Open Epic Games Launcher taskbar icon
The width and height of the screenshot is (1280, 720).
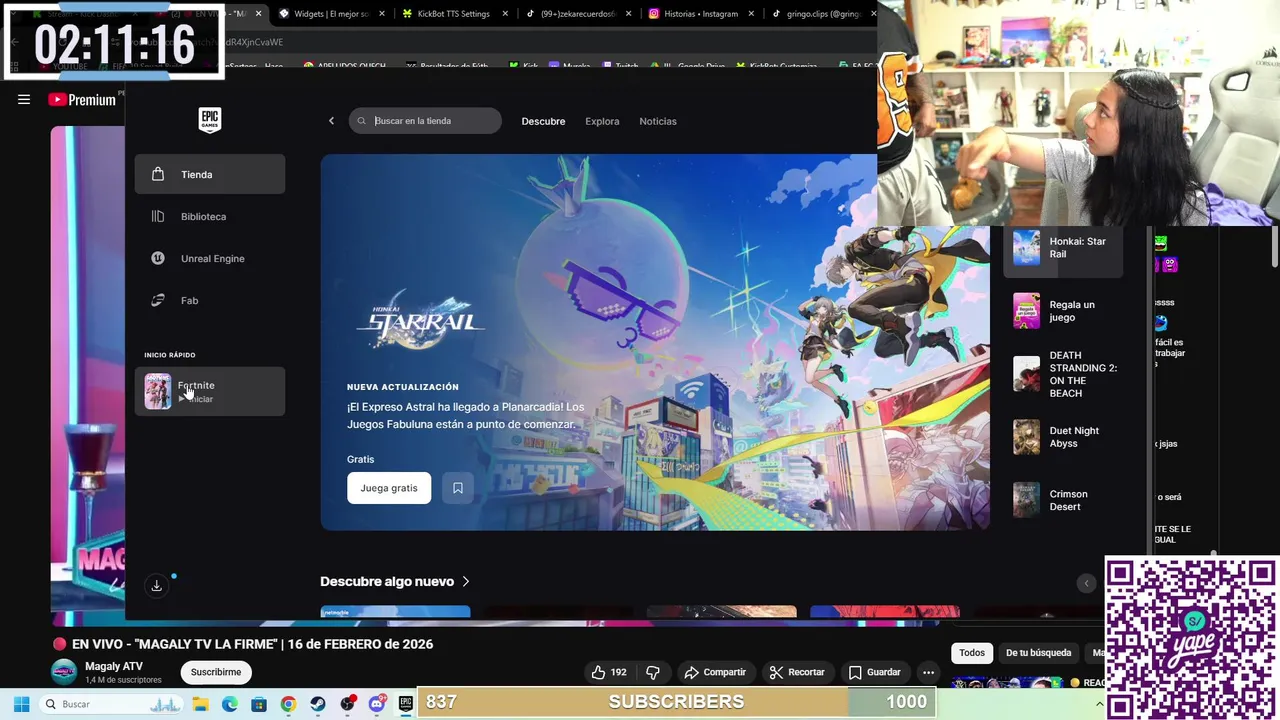(x=405, y=704)
